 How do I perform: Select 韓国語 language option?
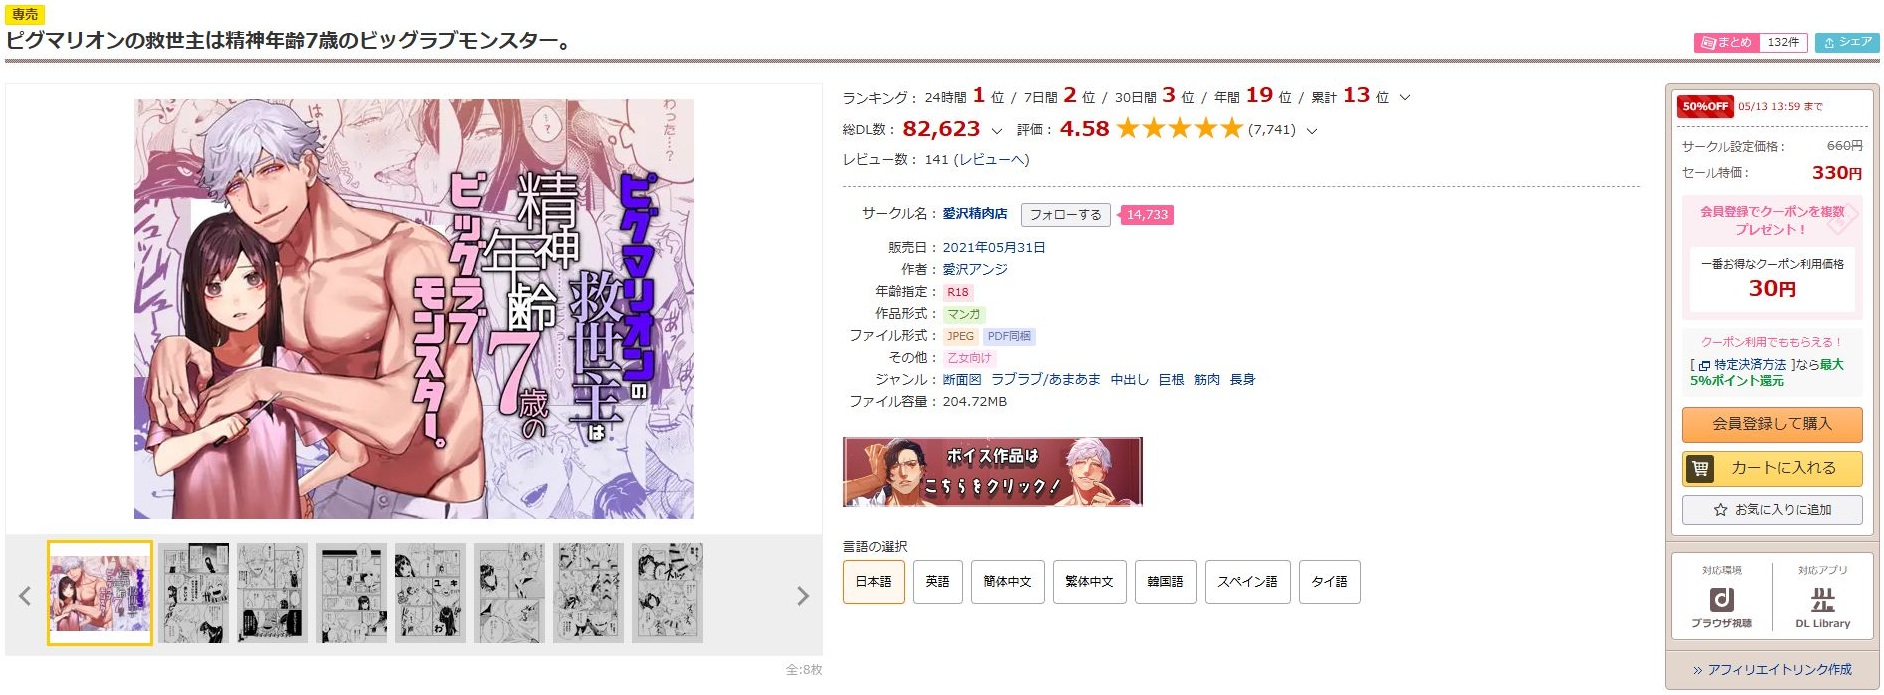tap(1165, 582)
